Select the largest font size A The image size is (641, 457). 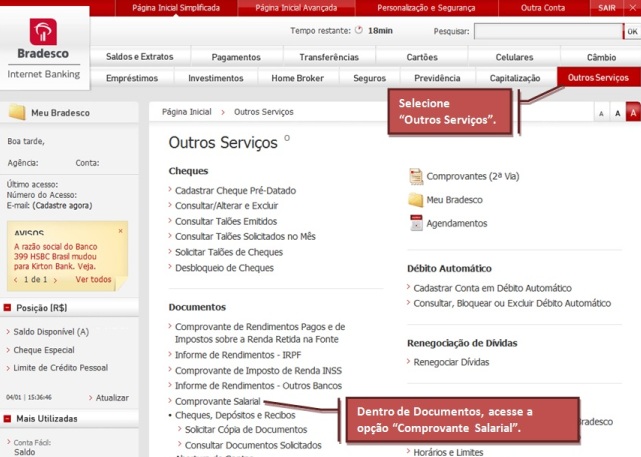[x=633, y=112]
